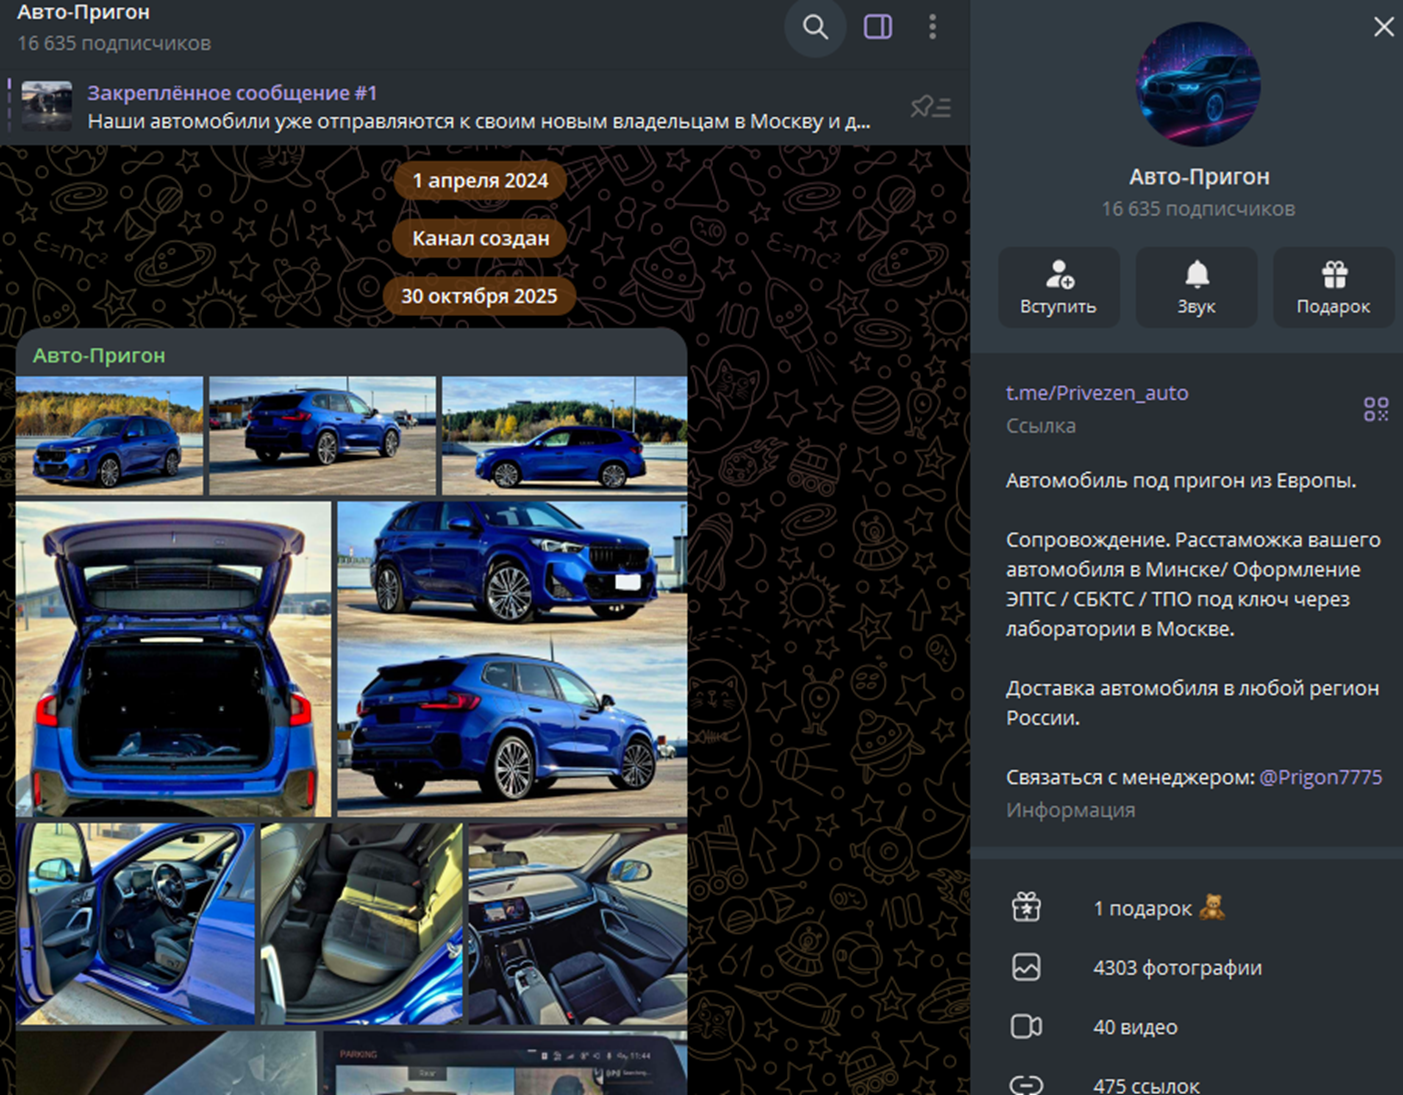Image resolution: width=1403 pixels, height=1095 pixels.
Task: Open the three-dot more options menu
Action: pos(932,27)
